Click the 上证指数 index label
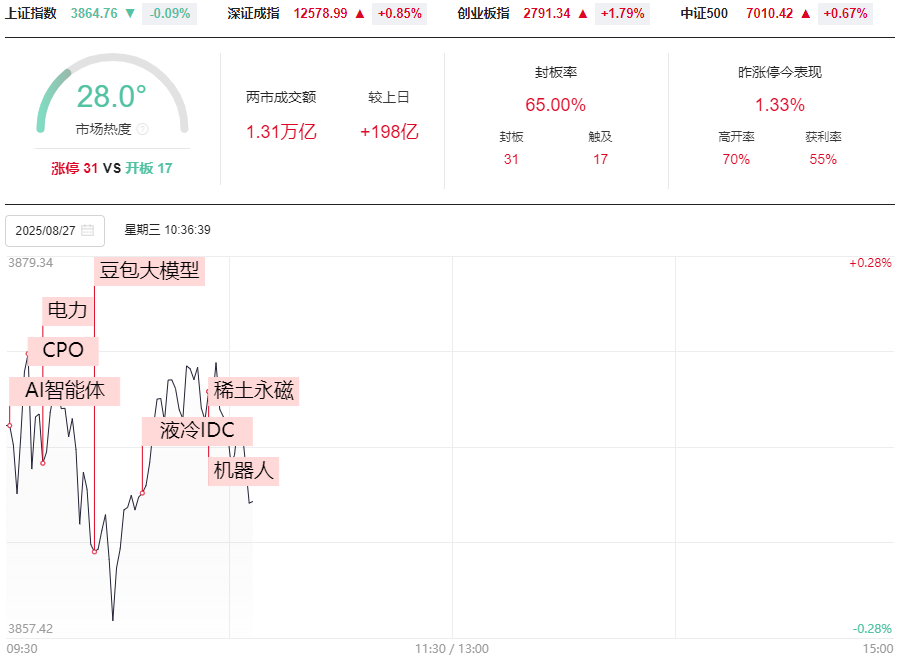The height and width of the screenshot is (663, 903). (x=30, y=14)
